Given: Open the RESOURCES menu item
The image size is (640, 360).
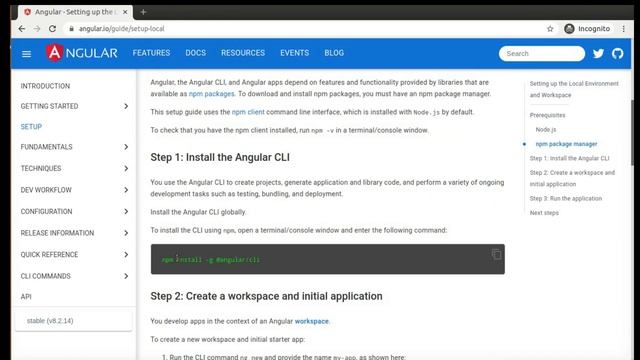Looking at the screenshot, I should click(x=243, y=53).
